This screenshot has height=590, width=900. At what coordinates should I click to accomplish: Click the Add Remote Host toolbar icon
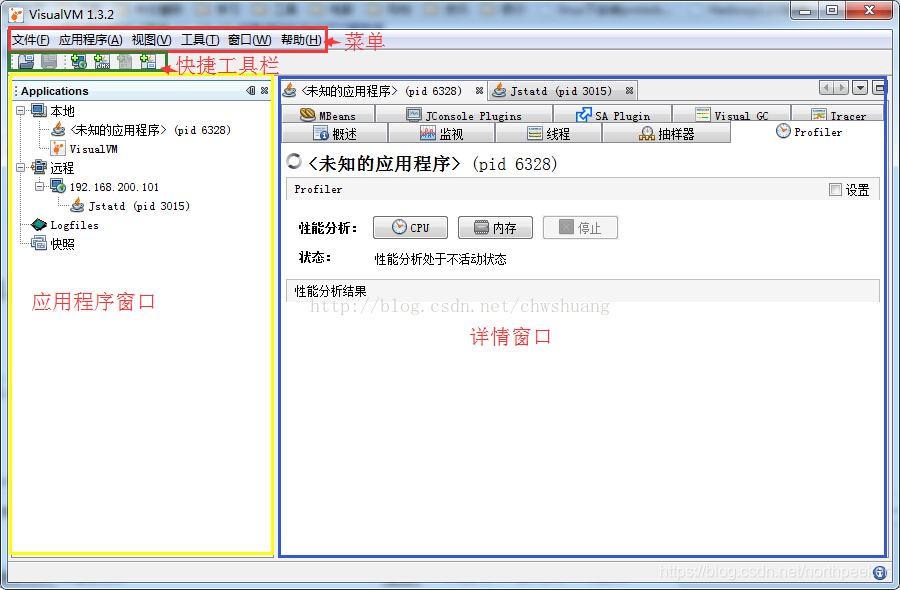[79, 61]
